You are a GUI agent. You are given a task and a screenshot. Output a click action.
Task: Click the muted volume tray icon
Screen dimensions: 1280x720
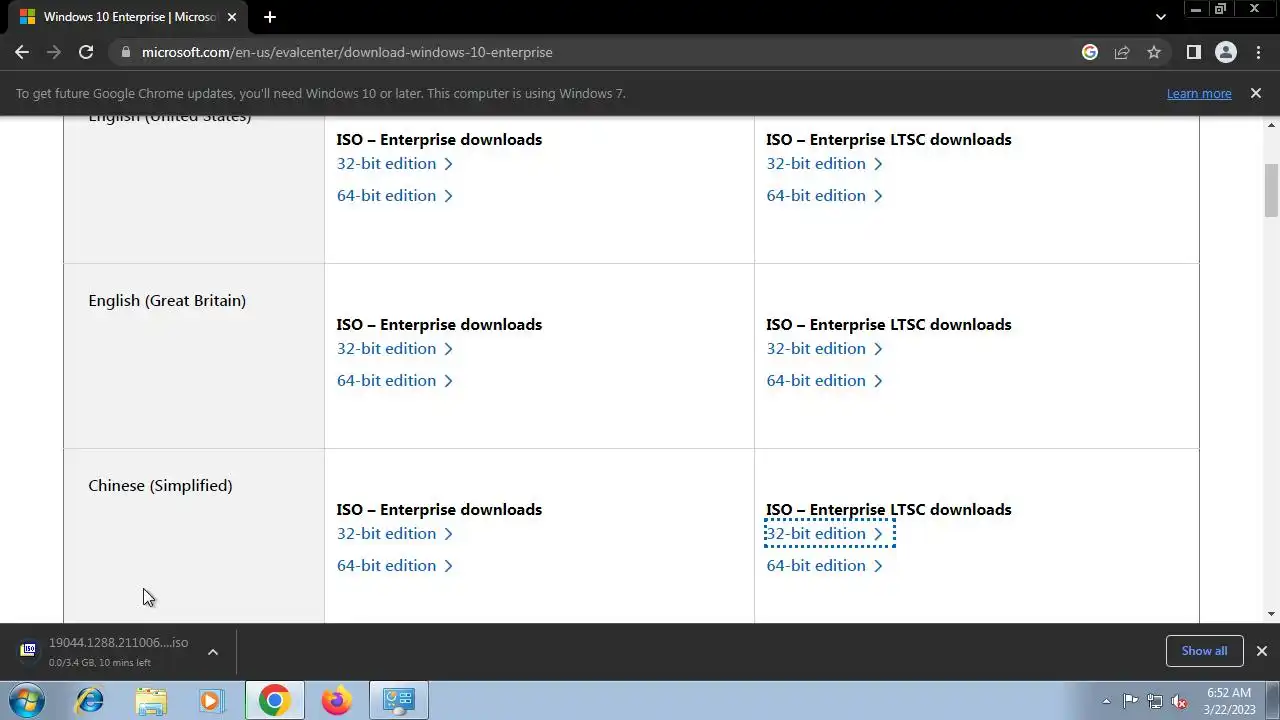click(x=1180, y=701)
